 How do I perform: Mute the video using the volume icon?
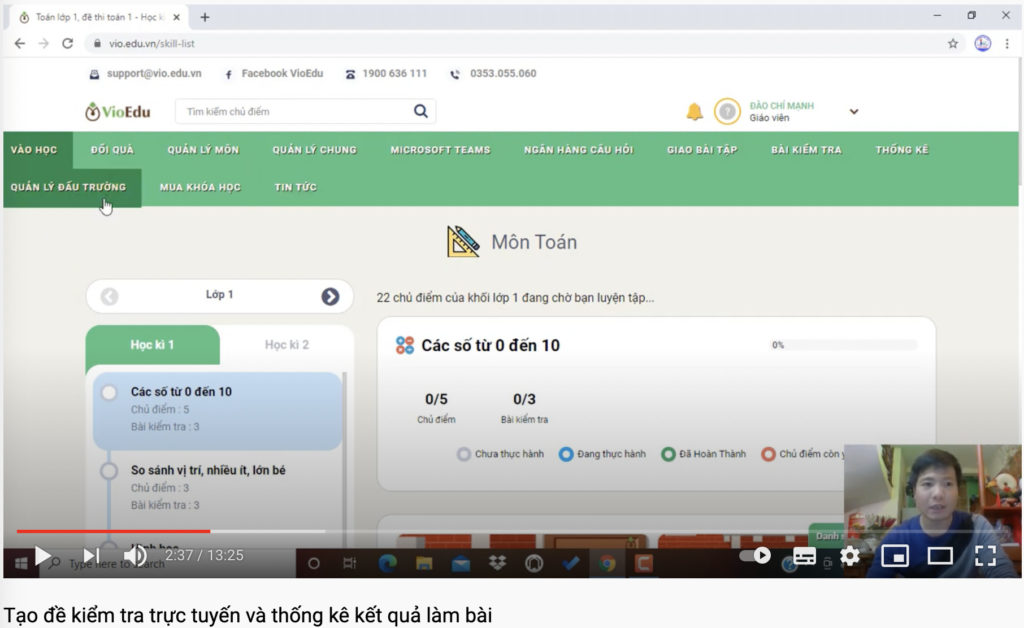[x=134, y=556]
